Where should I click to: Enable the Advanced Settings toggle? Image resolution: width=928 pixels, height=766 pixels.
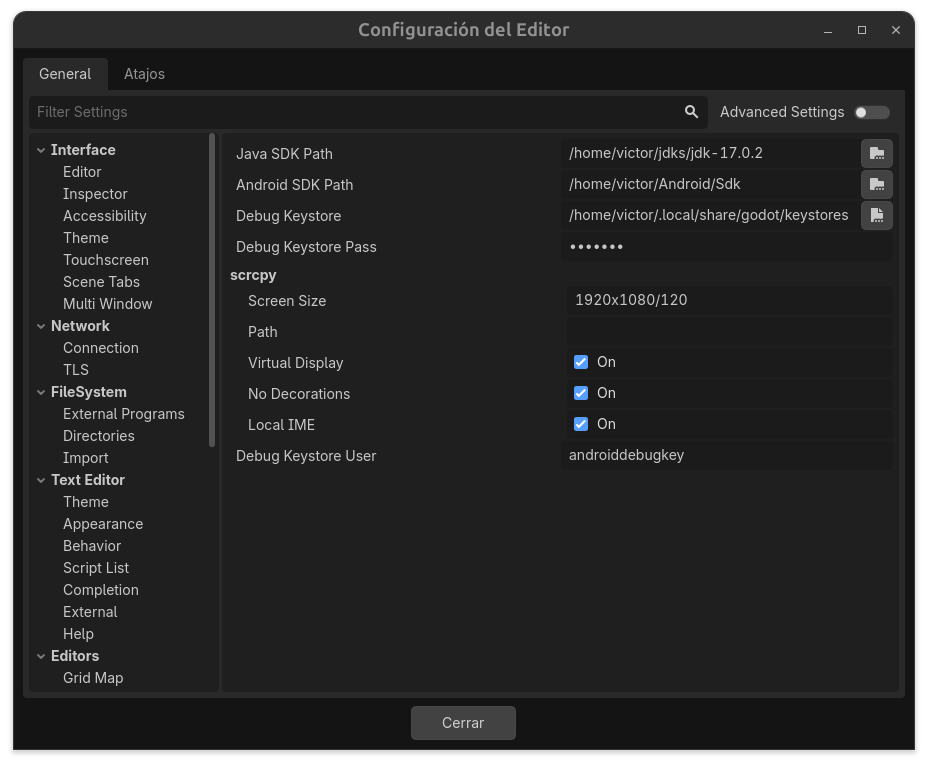870,112
